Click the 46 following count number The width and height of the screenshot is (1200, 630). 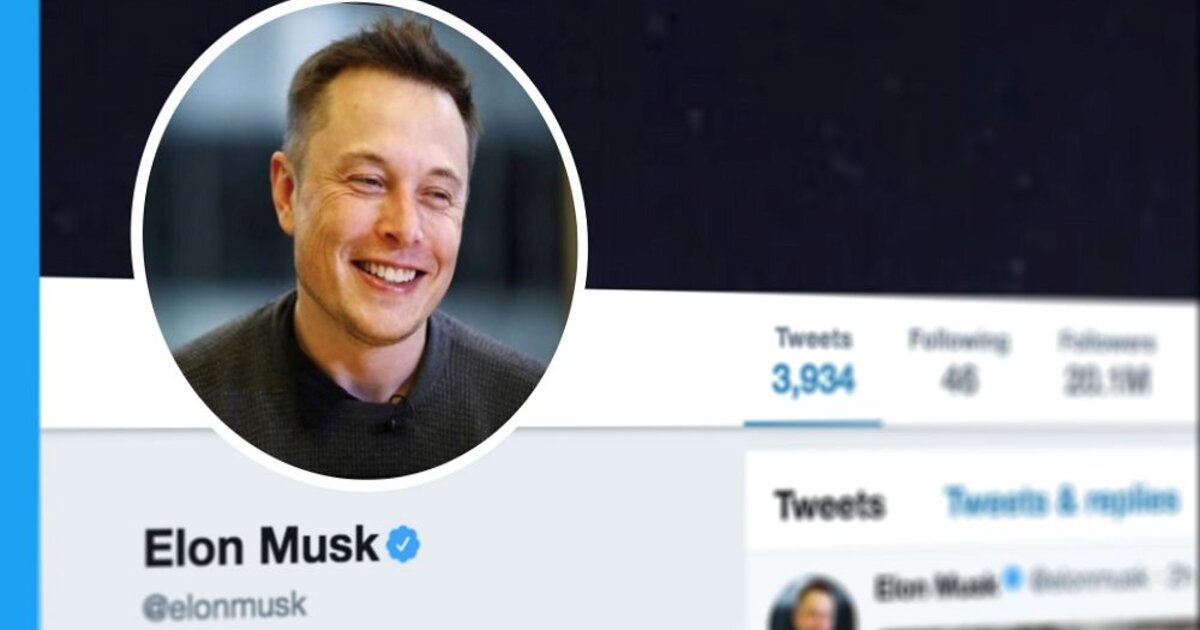[x=958, y=381]
